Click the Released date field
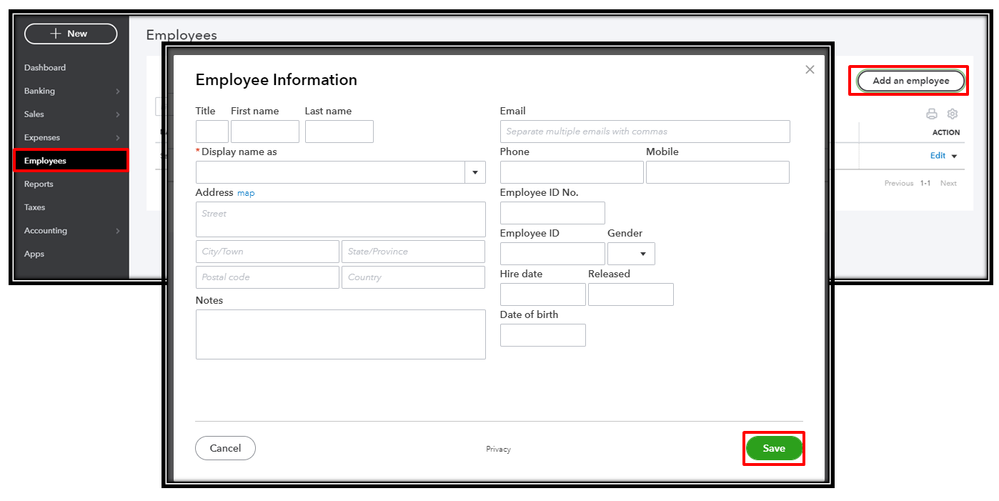Viewport: 999px width, 501px height. 631,294
